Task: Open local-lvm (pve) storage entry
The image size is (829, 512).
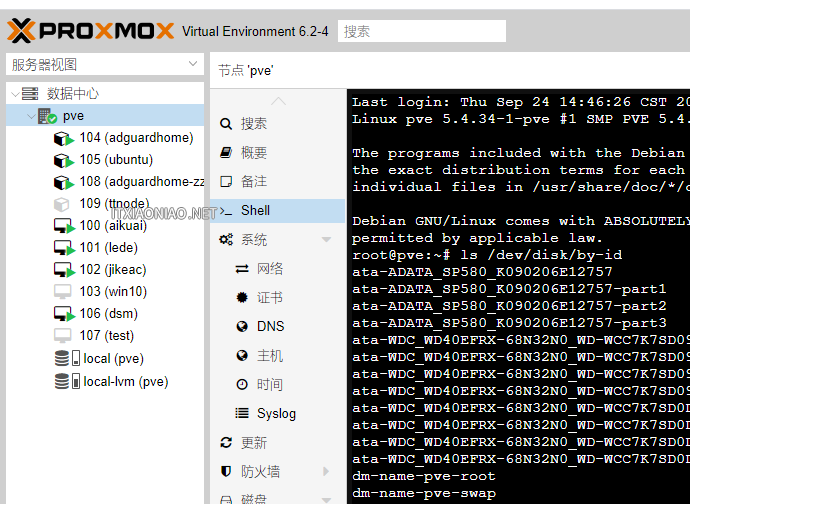Action: 126,382
